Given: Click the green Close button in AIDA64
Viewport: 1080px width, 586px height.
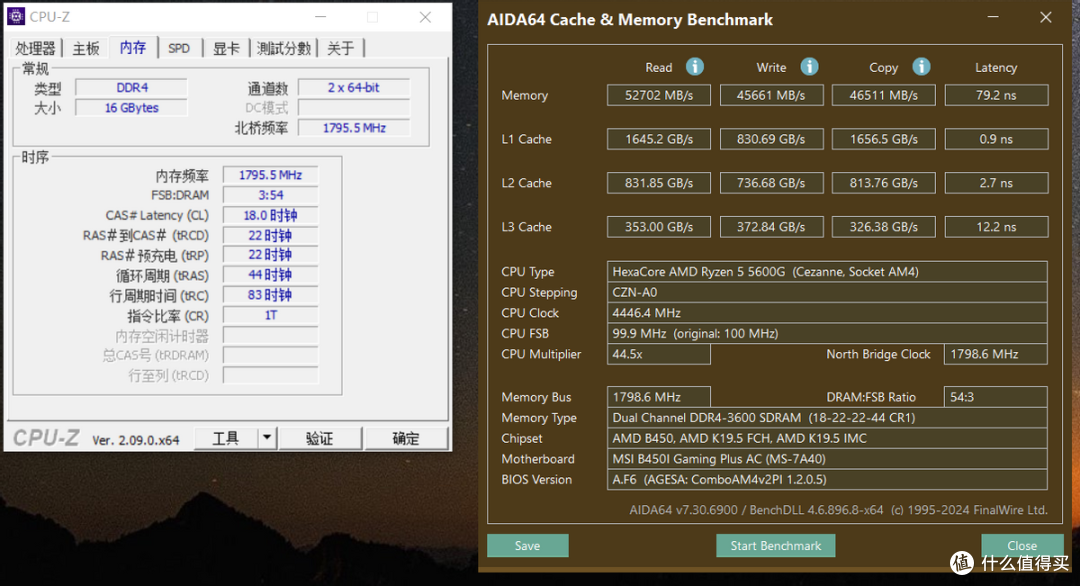Looking at the screenshot, I should point(1022,545).
